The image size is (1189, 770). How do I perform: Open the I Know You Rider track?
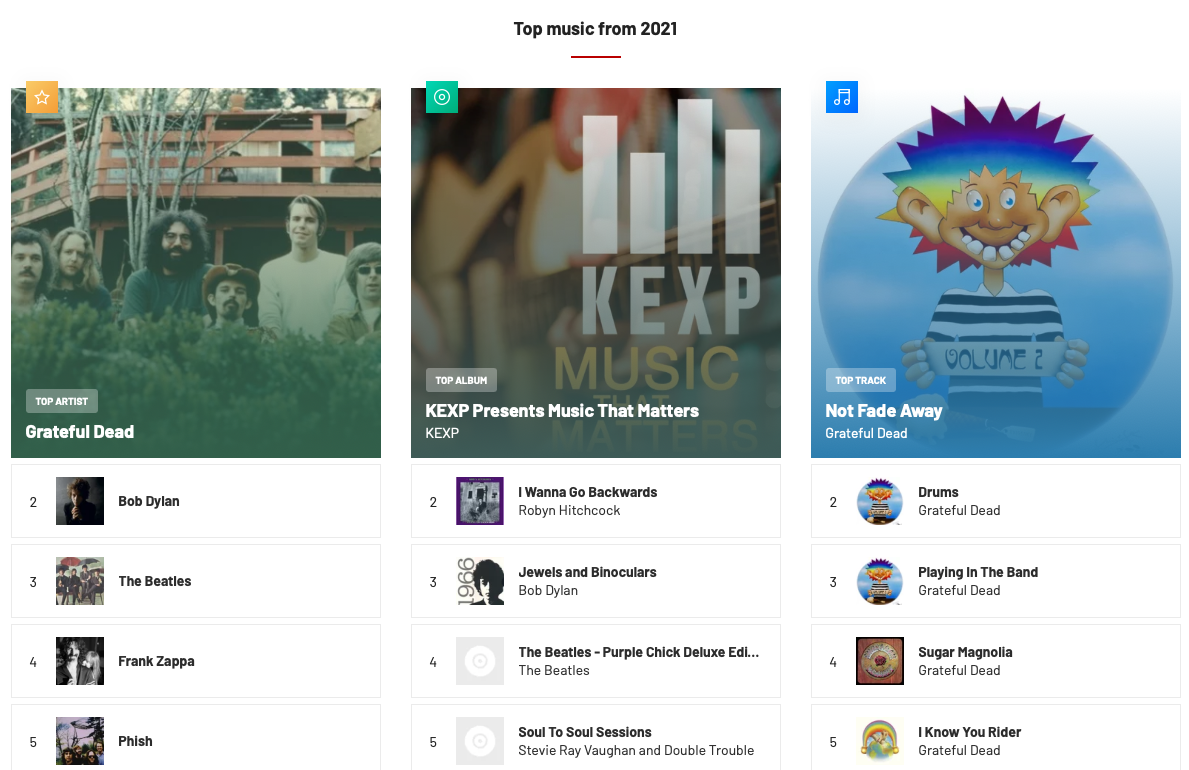click(969, 732)
